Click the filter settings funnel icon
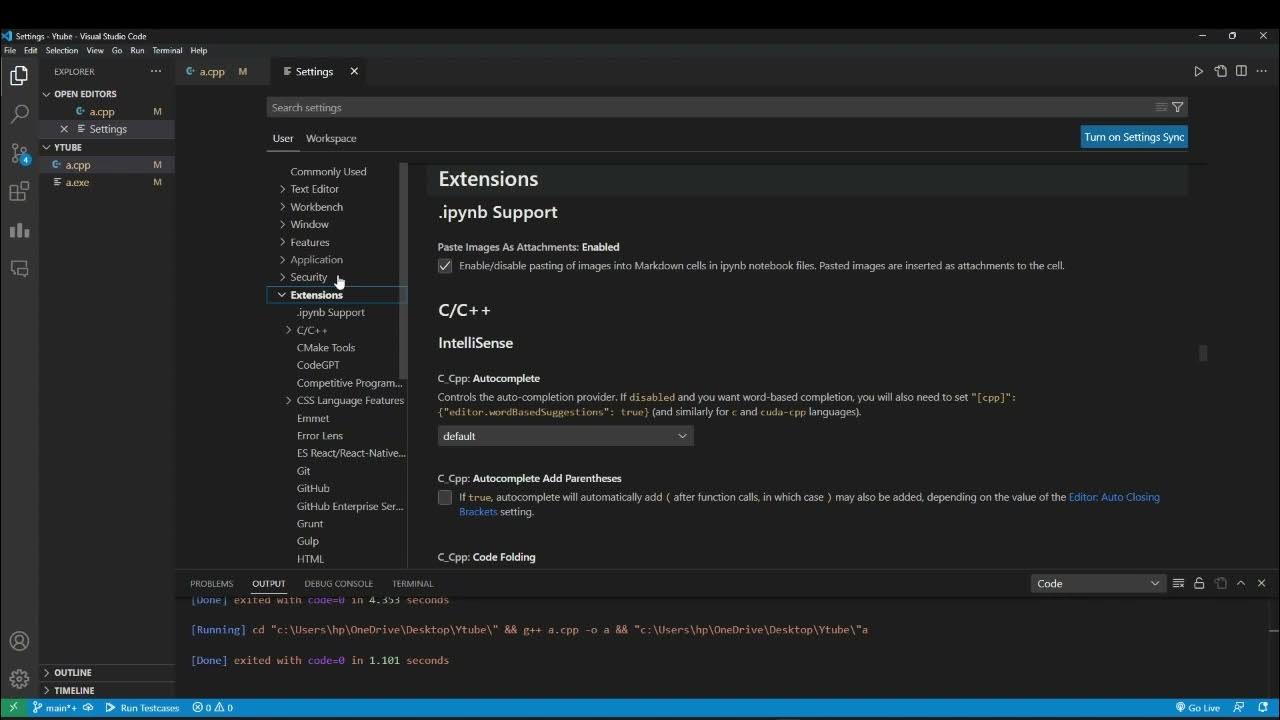 [x=1177, y=107]
